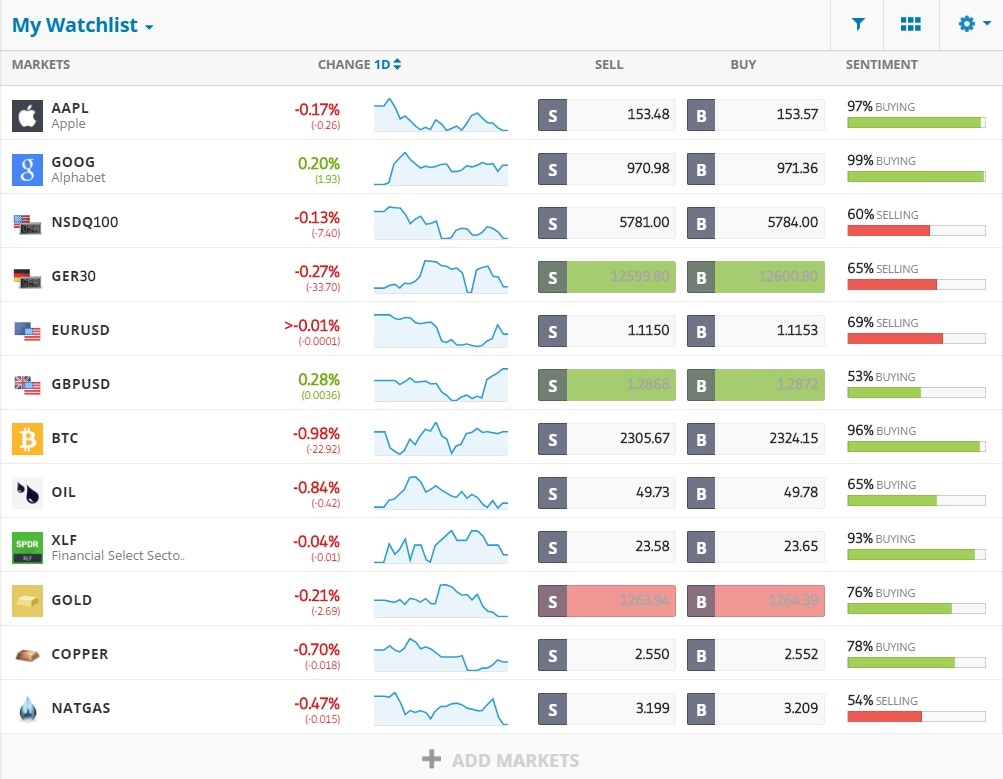The image size is (1003, 779).
Task: Click the B buy button for EURUSD
Action: click(x=700, y=330)
